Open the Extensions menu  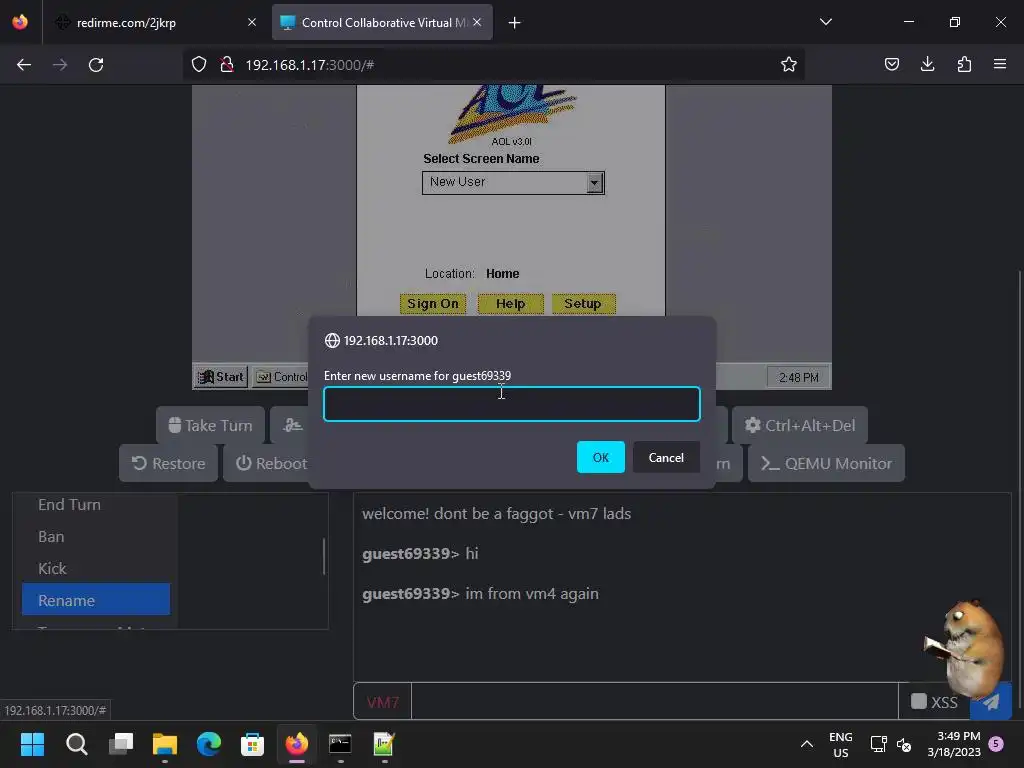click(x=964, y=64)
